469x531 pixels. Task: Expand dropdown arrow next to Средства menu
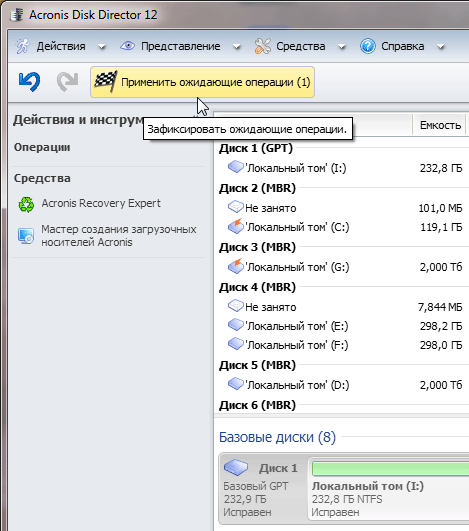pos(342,47)
